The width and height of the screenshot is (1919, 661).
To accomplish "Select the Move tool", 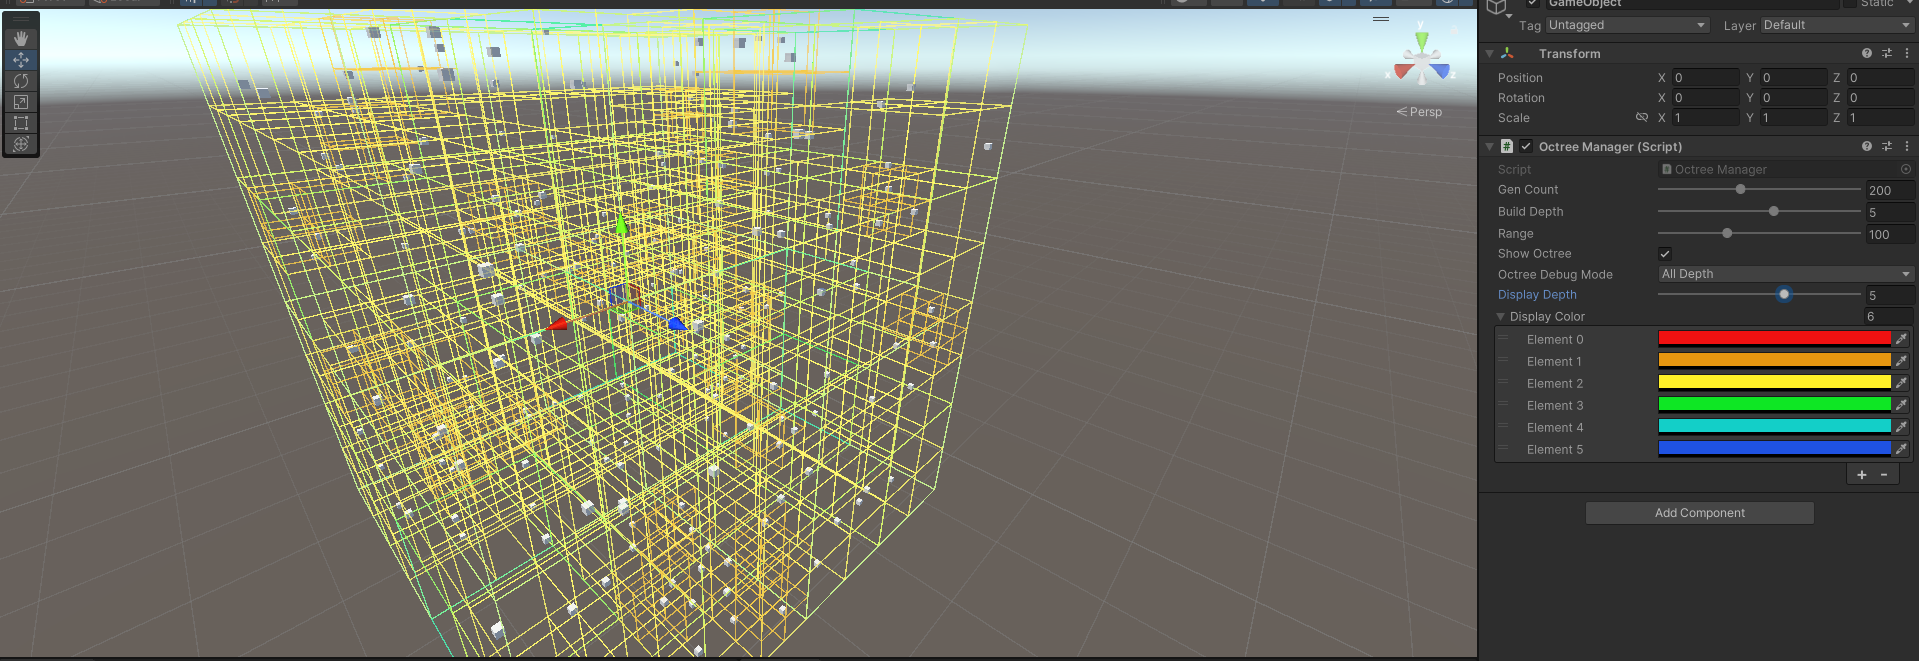I will point(20,60).
